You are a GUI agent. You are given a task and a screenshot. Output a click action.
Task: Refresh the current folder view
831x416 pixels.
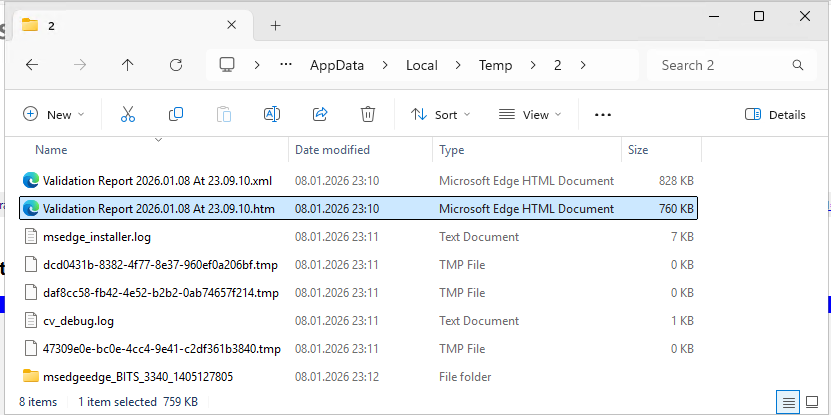(x=176, y=65)
